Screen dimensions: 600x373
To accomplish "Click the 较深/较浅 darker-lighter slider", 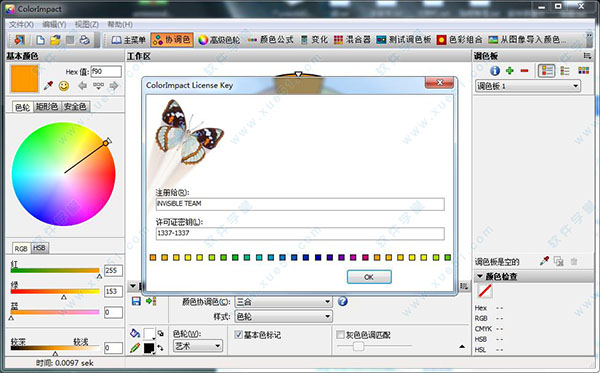I will tap(55, 348).
